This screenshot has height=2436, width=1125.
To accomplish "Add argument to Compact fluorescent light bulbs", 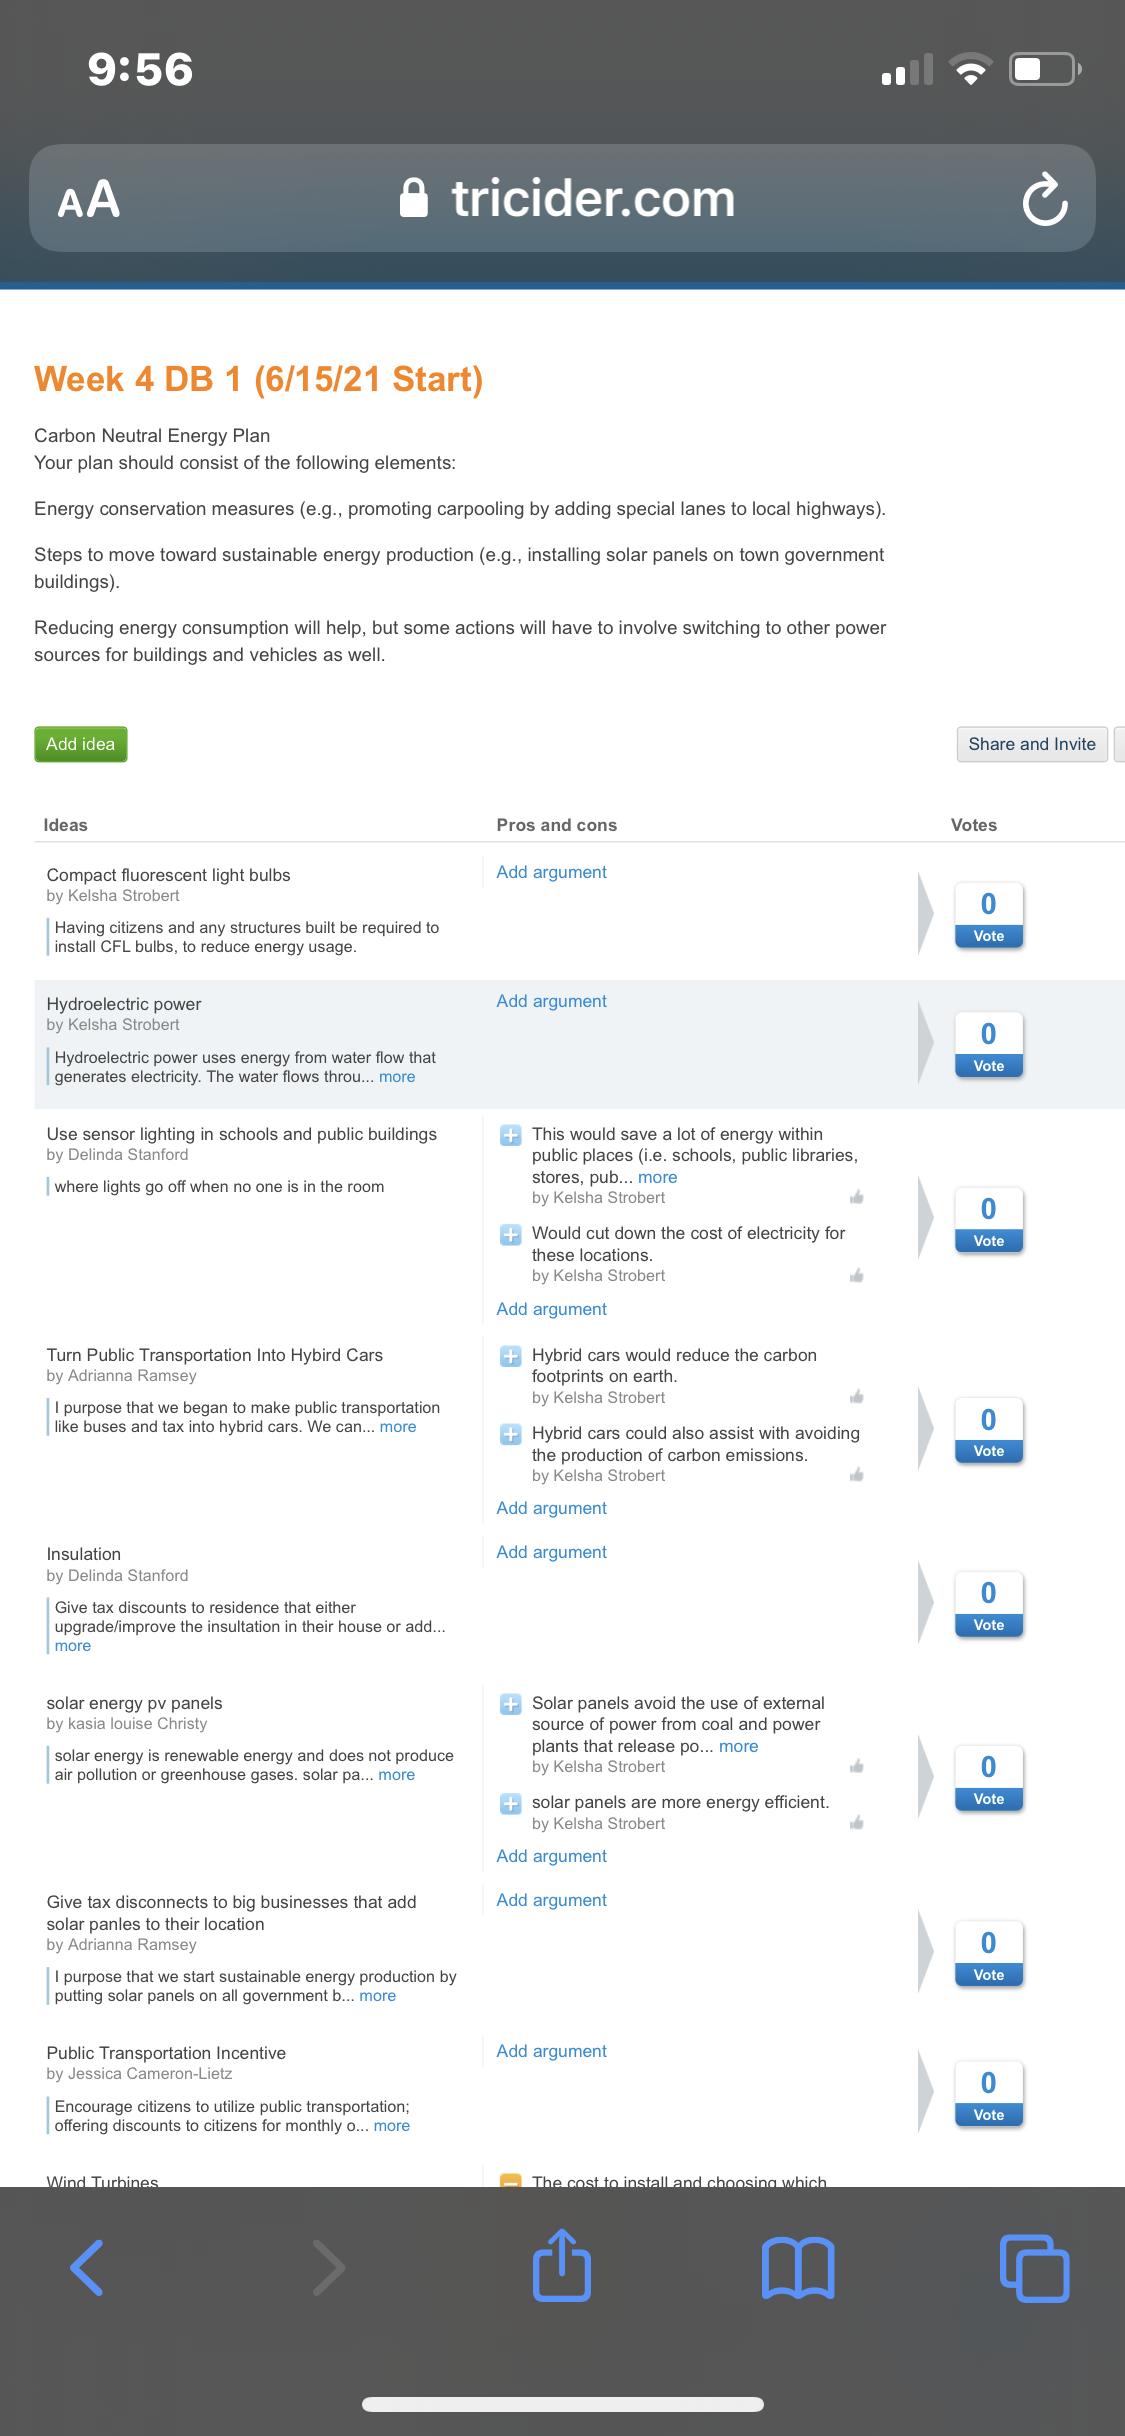I will pos(551,872).
